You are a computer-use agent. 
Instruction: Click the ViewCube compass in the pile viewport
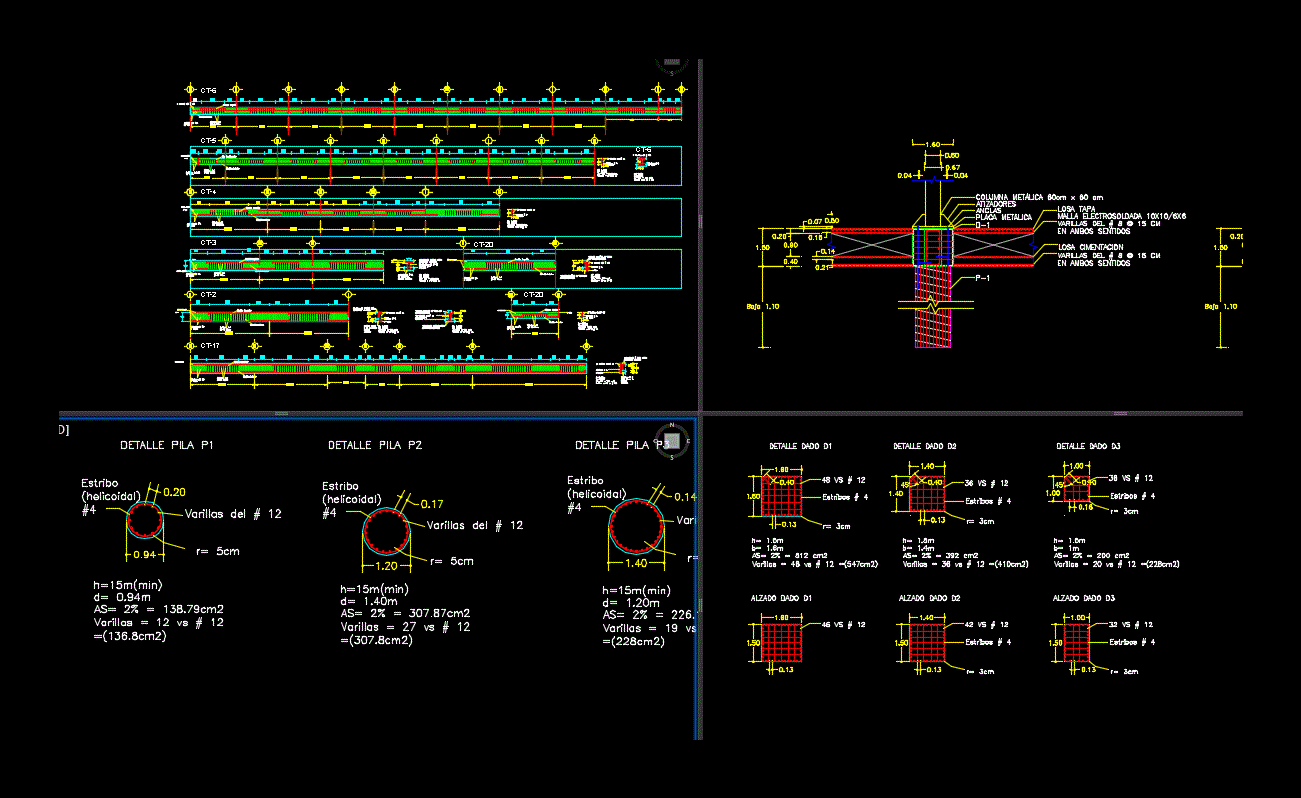click(673, 439)
